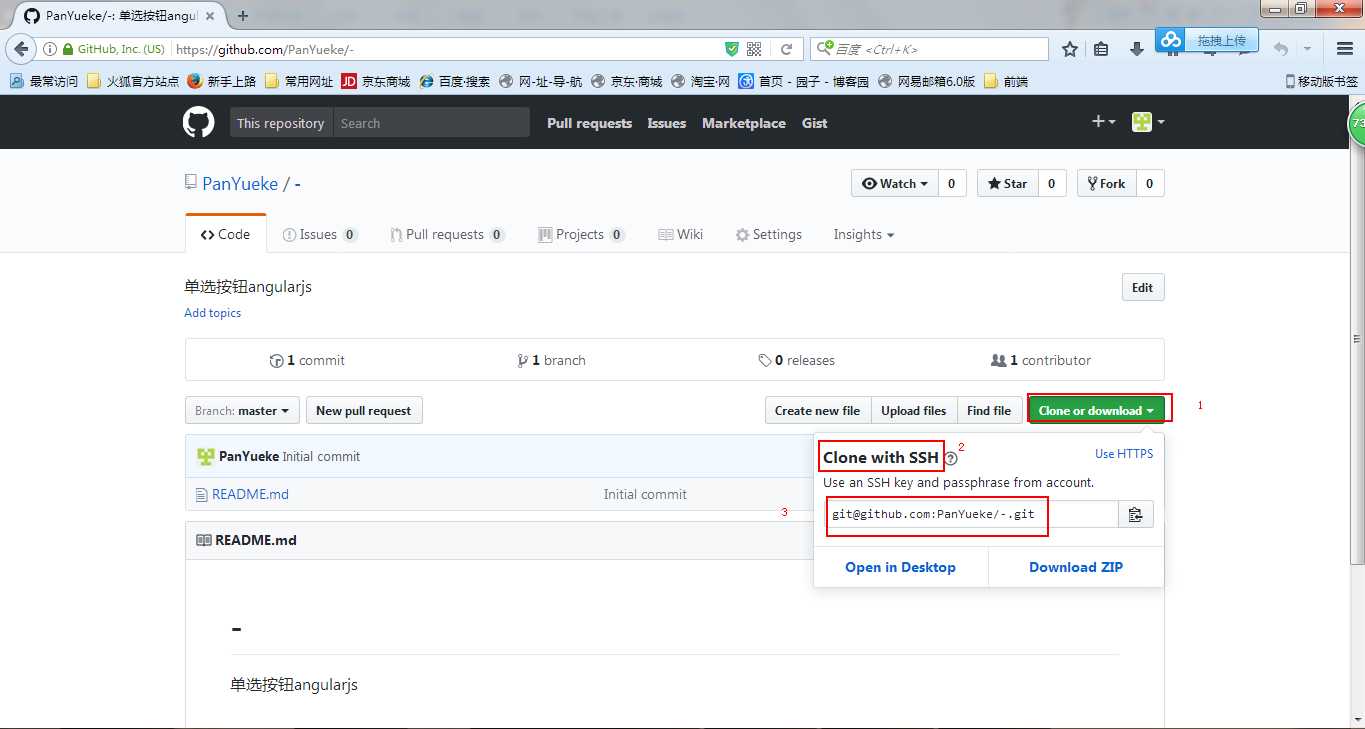Screen dimensions: 1365x729
Task: Open the 网易邮箱6.0版 bookmark
Action: point(926,81)
